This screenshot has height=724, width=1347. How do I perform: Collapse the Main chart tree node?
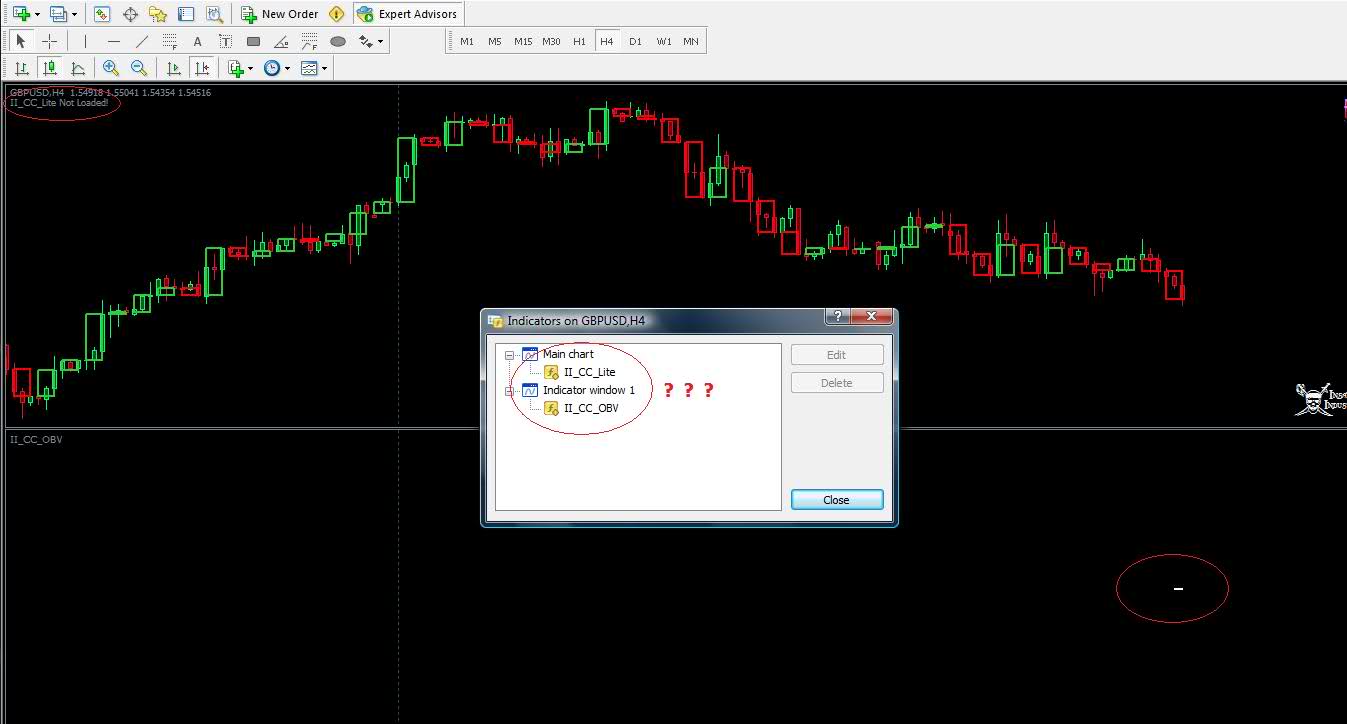coord(509,355)
